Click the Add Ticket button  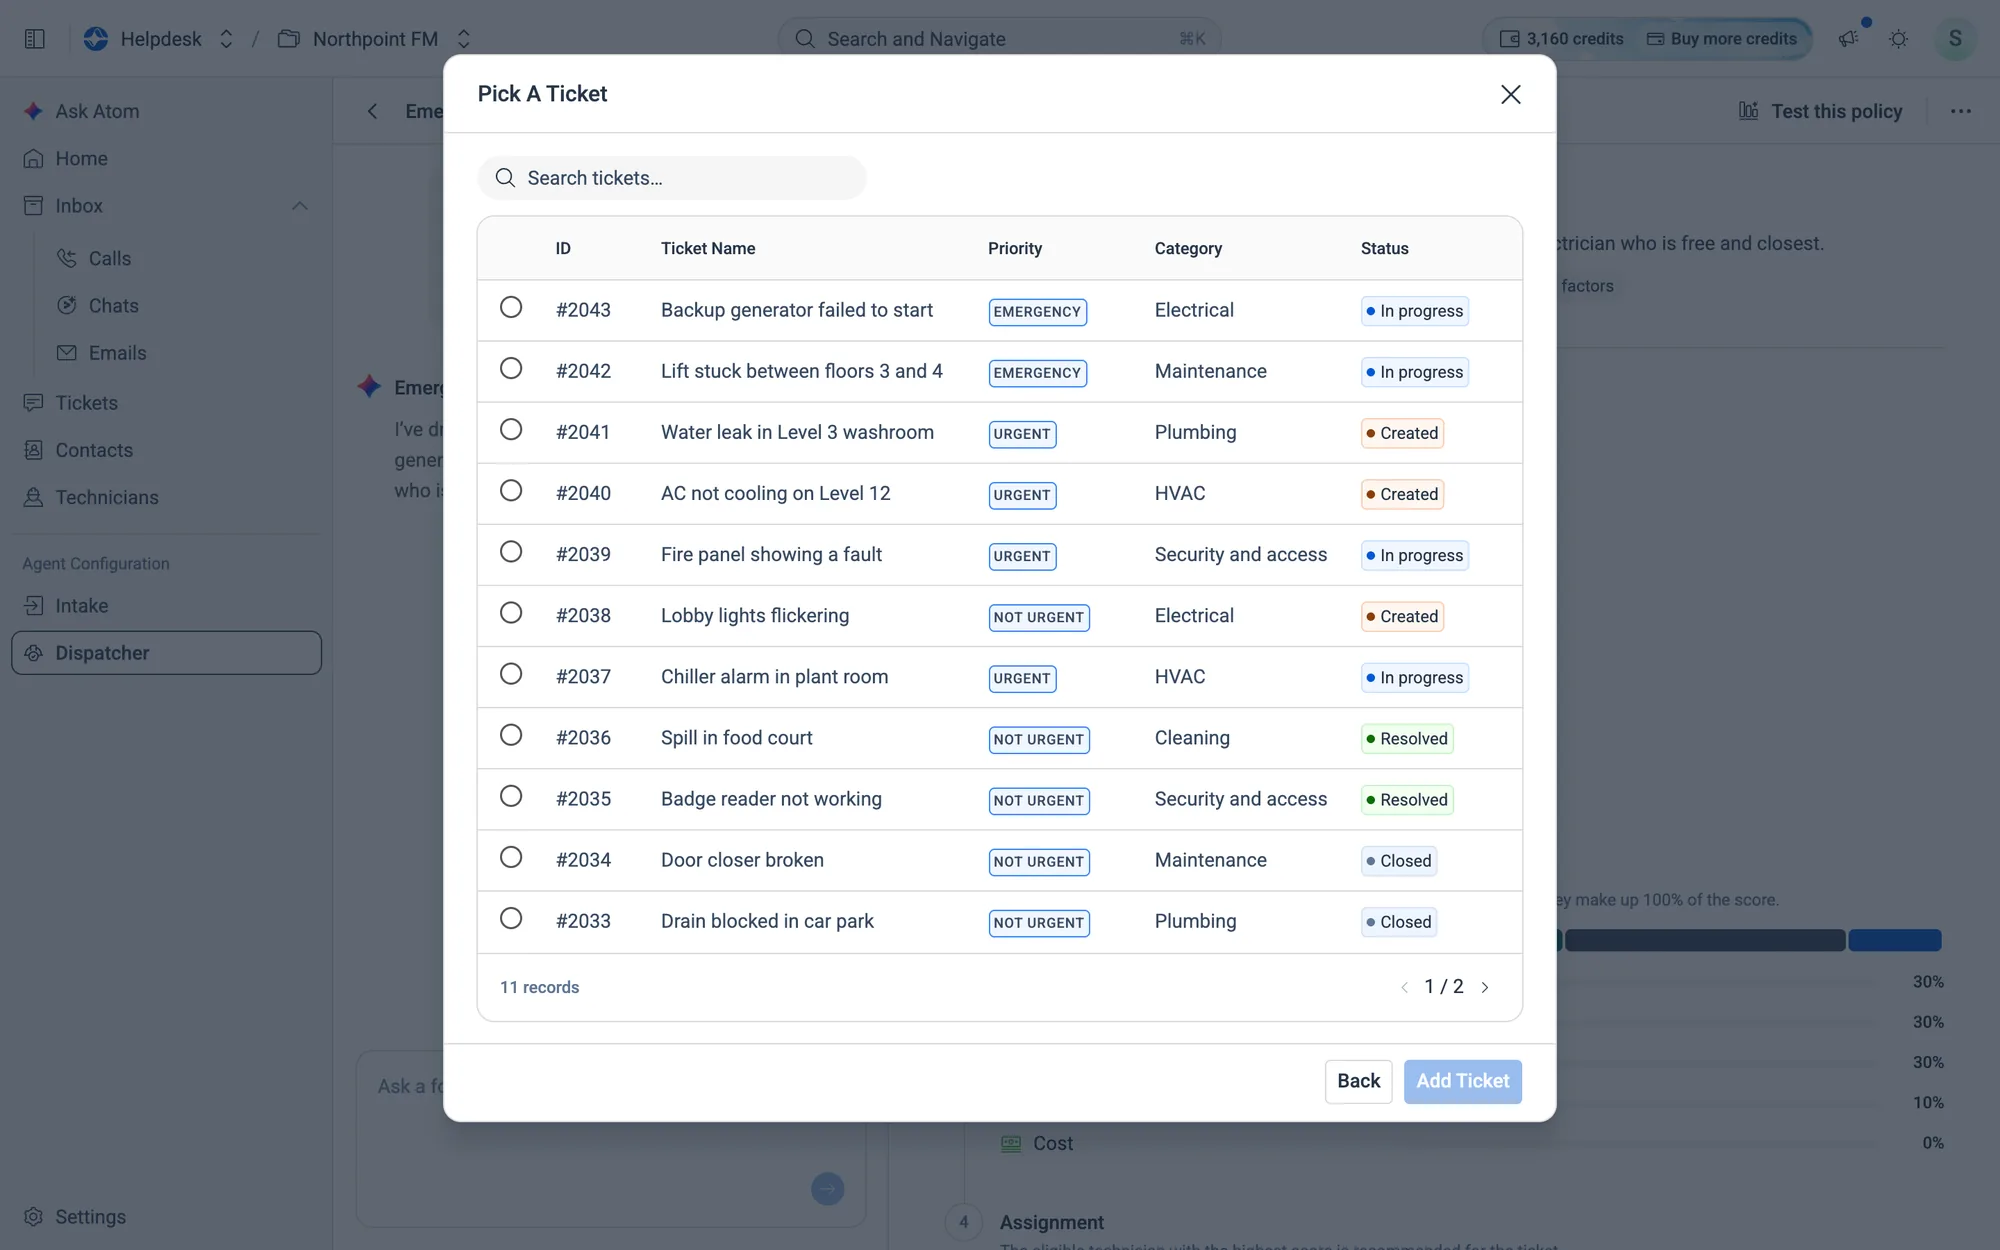click(1462, 1081)
